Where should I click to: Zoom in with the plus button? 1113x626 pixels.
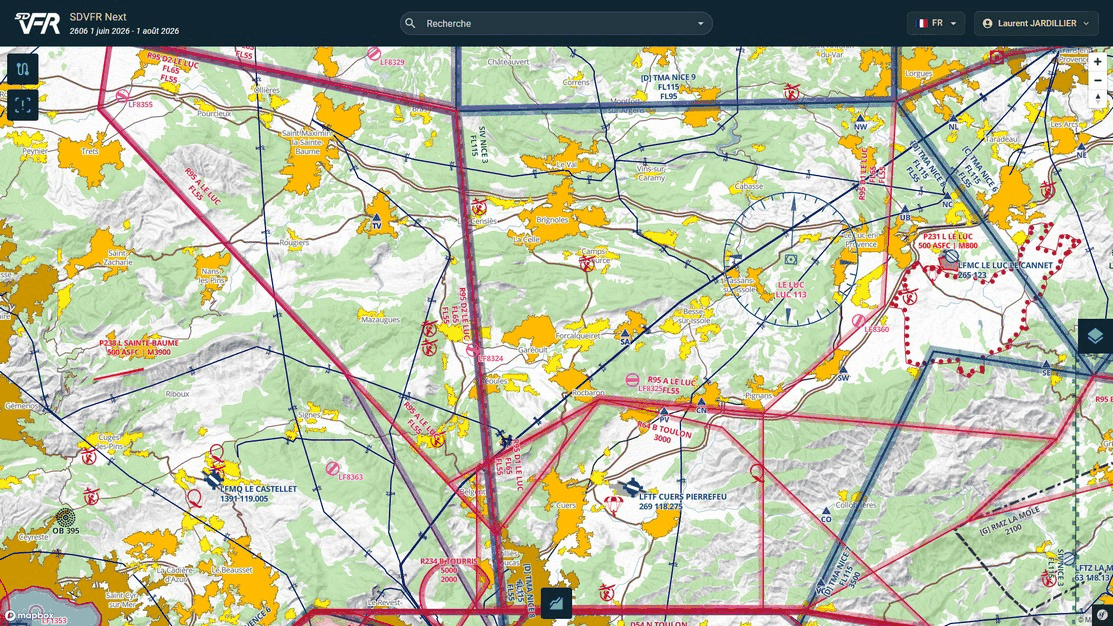(x=1097, y=62)
